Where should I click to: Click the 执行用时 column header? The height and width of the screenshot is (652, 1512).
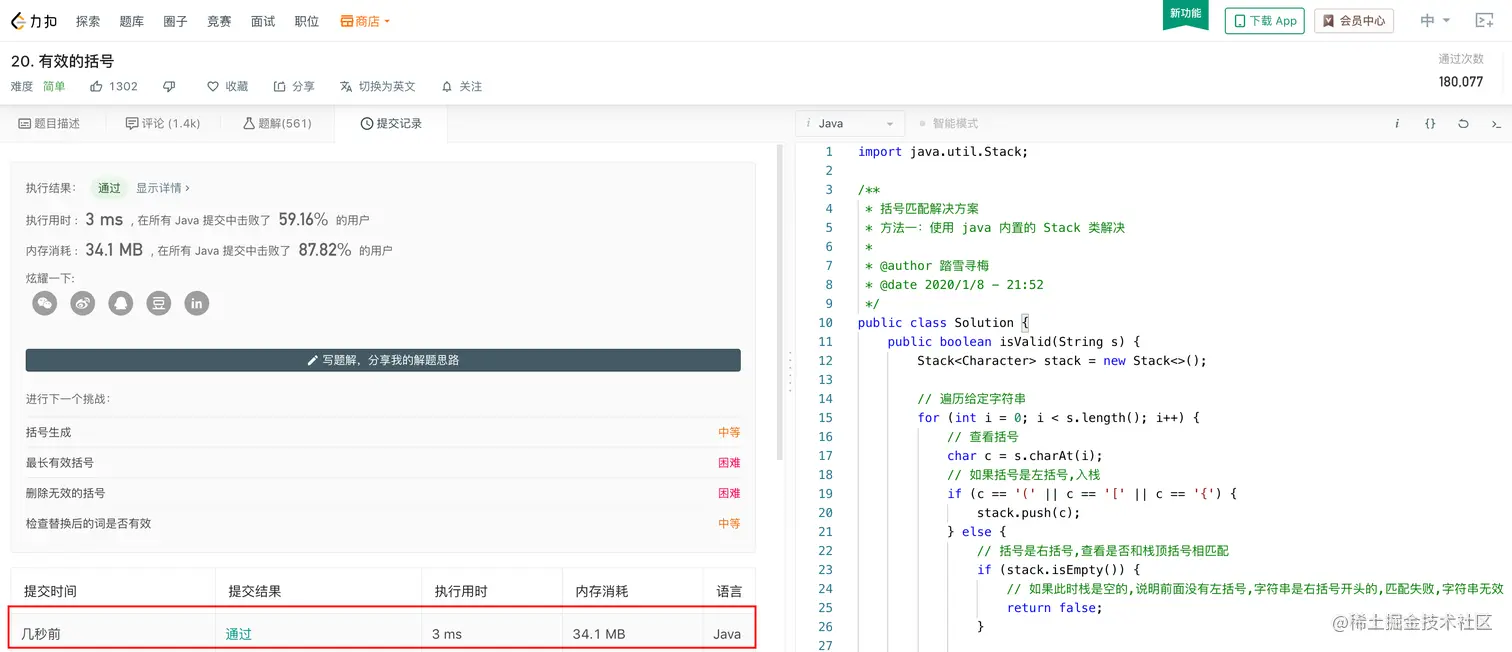[460, 591]
